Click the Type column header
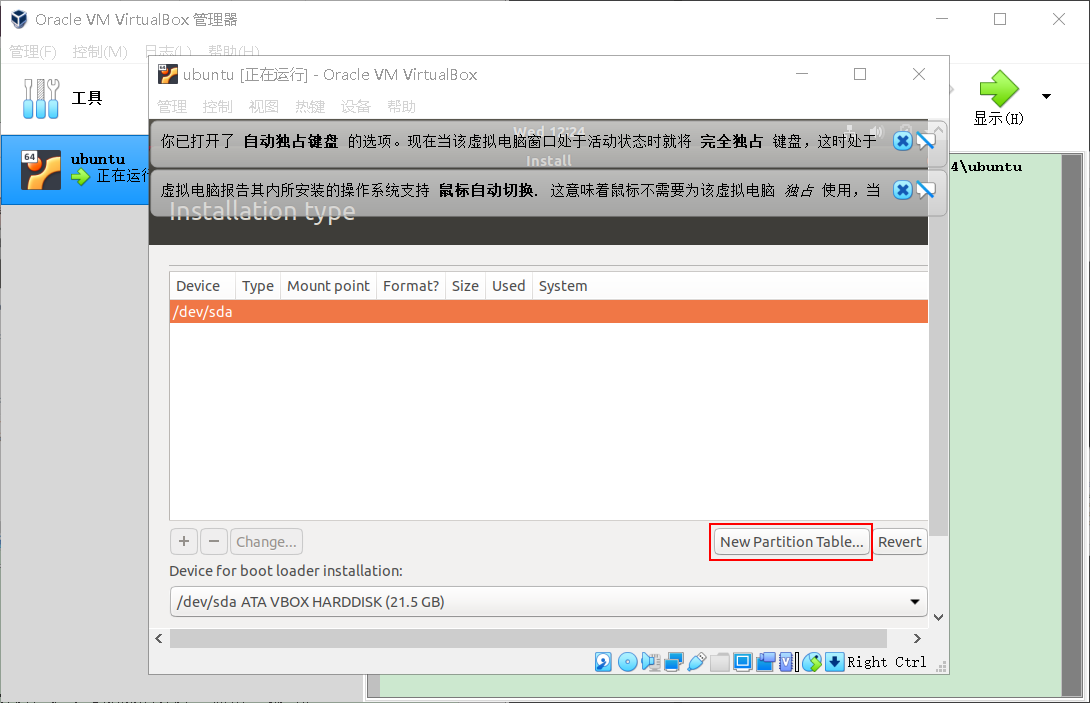This screenshot has width=1090, height=703. (258, 286)
